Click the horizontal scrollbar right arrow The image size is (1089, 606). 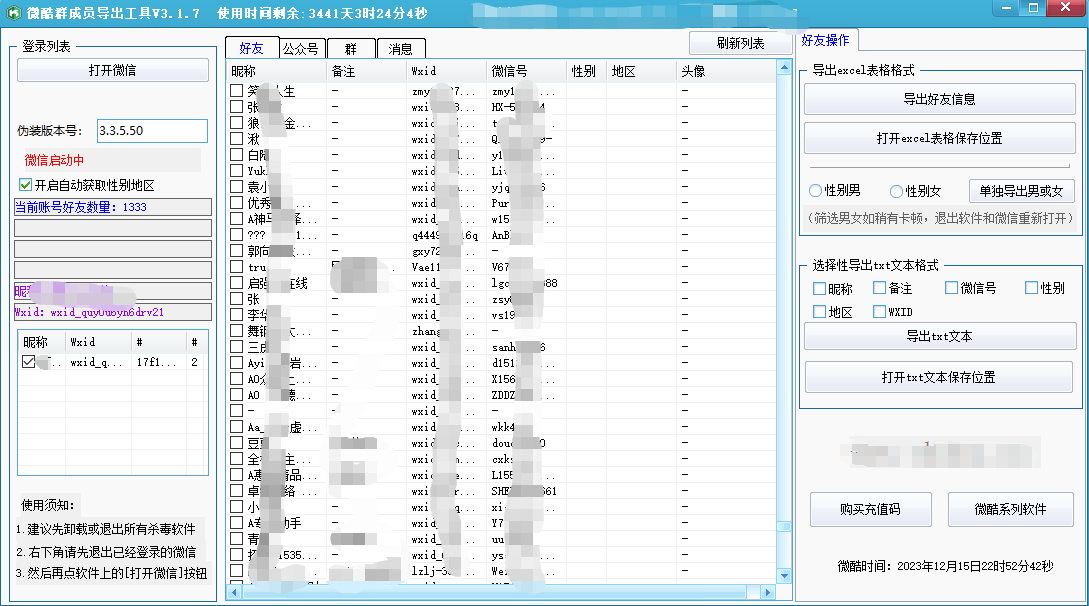(767, 592)
